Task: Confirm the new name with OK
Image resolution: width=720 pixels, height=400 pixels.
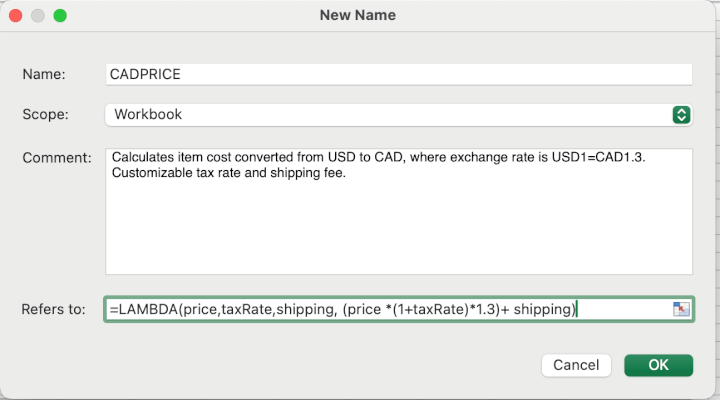Action: 658,365
